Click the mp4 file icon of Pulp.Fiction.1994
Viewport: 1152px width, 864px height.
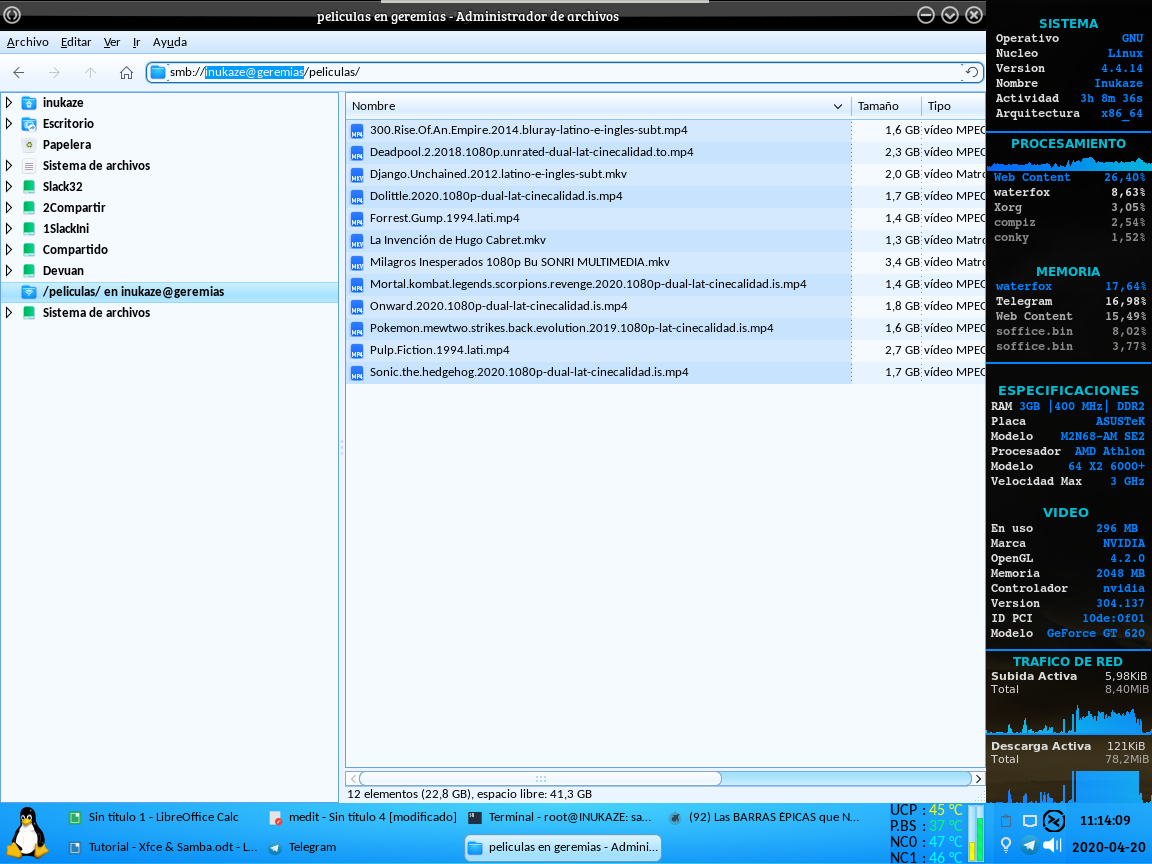point(357,351)
